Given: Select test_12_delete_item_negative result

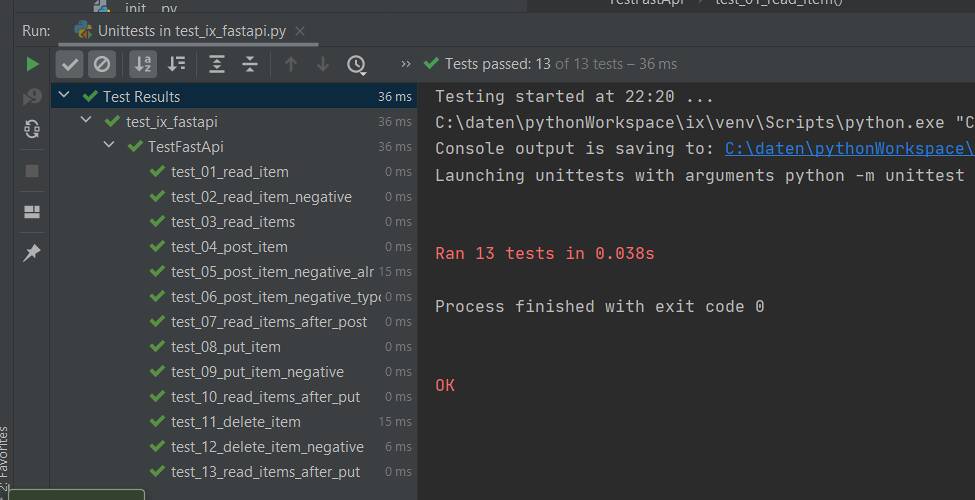Looking at the screenshot, I should pyautogui.click(x=234, y=447).
